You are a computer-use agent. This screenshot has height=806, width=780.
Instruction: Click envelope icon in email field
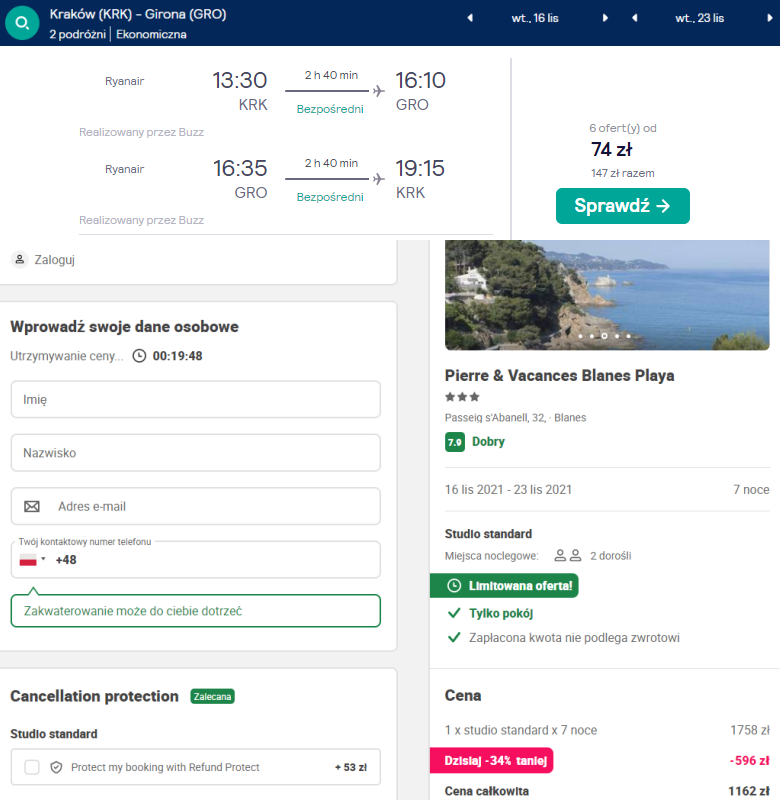coord(32,506)
